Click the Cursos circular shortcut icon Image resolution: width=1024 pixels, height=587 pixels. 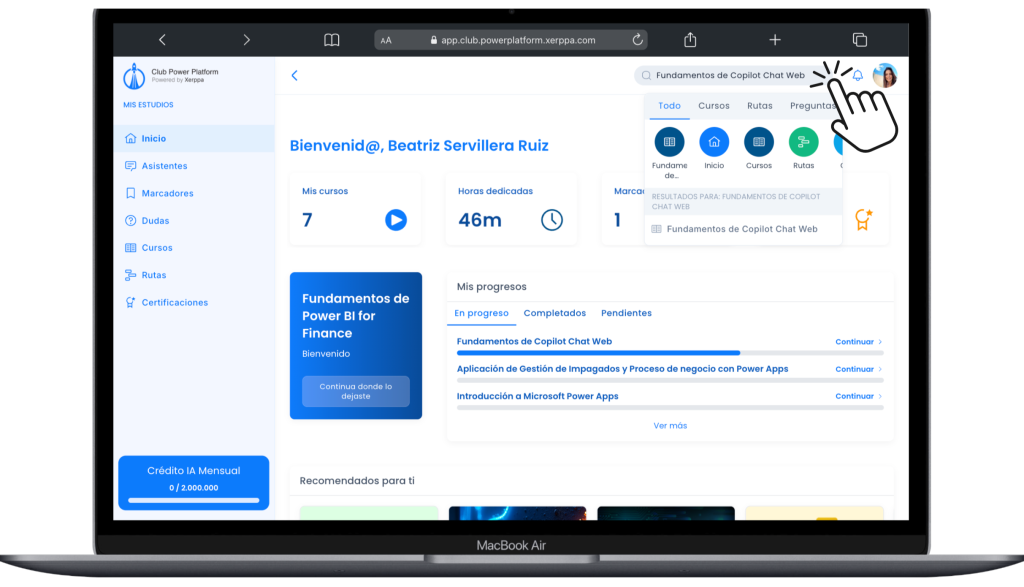[759, 142]
